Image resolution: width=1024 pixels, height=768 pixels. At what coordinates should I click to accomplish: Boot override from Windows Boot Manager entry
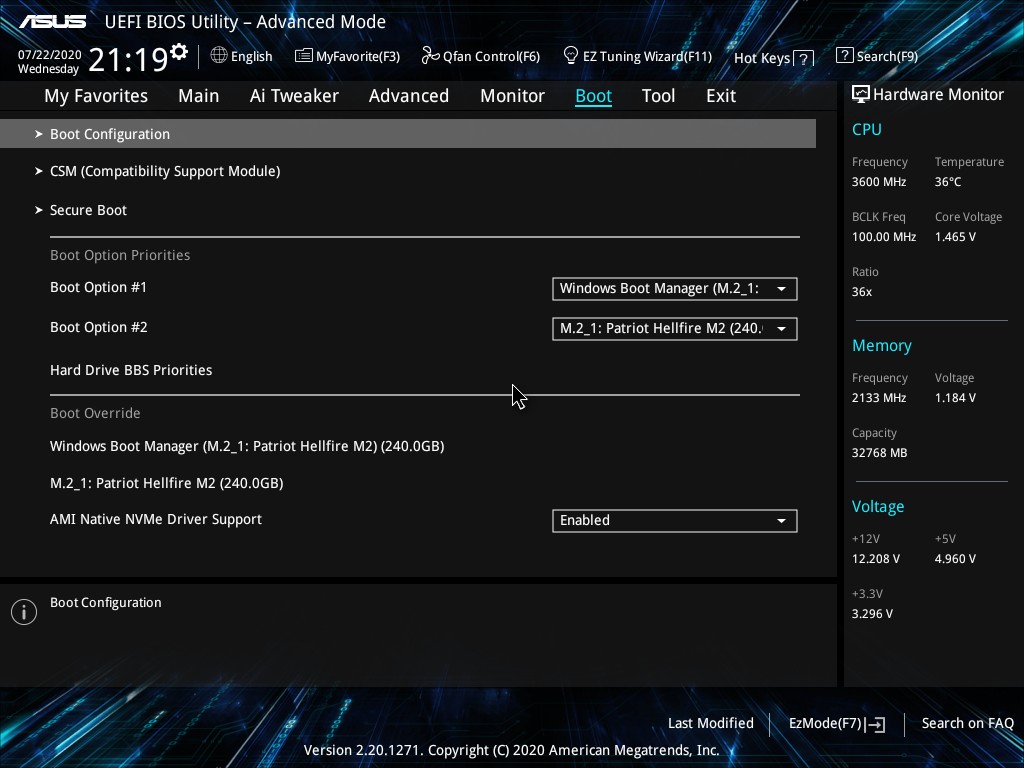click(x=247, y=446)
